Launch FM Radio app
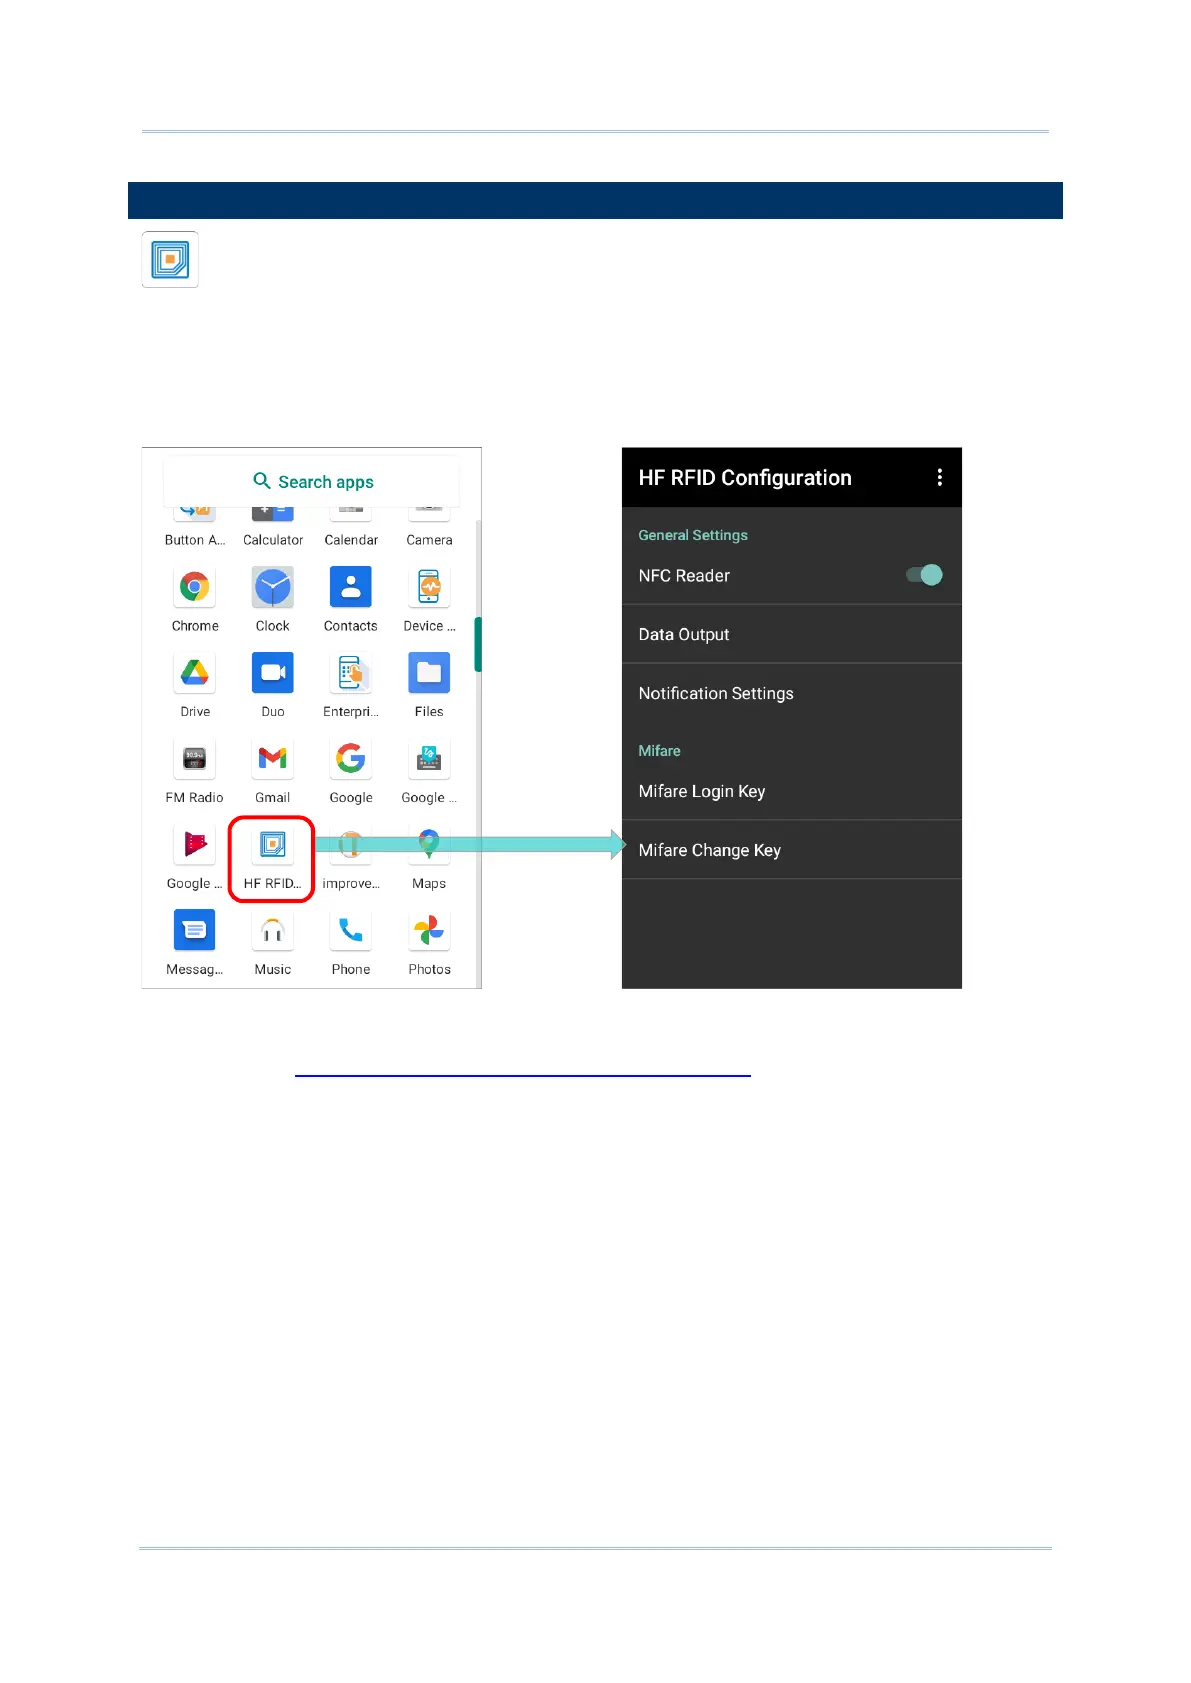The image size is (1191, 1683). [x=195, y=760]
